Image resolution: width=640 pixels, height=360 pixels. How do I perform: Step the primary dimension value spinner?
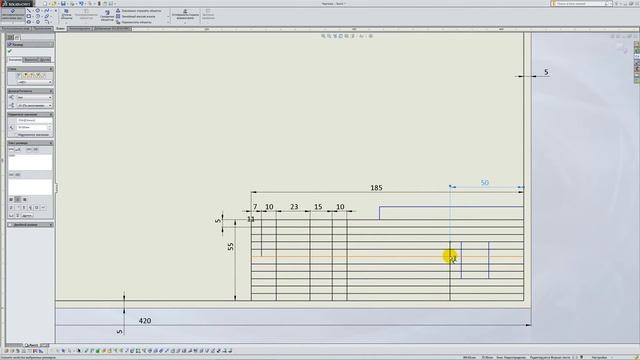[50, 127]
